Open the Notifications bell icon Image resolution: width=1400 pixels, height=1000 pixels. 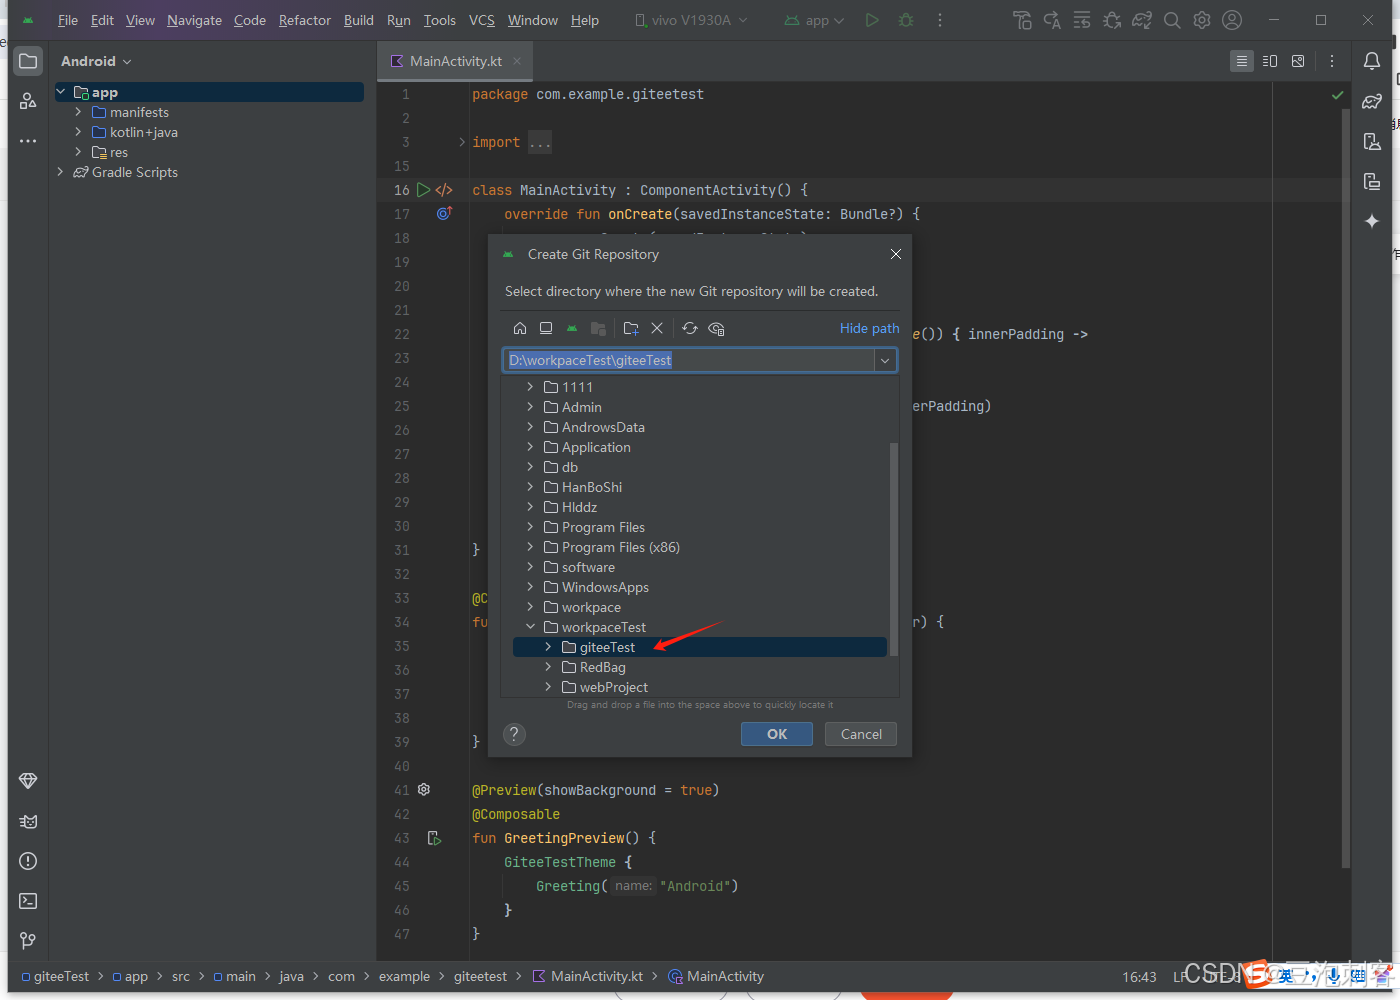click(x=1371, y=60)
